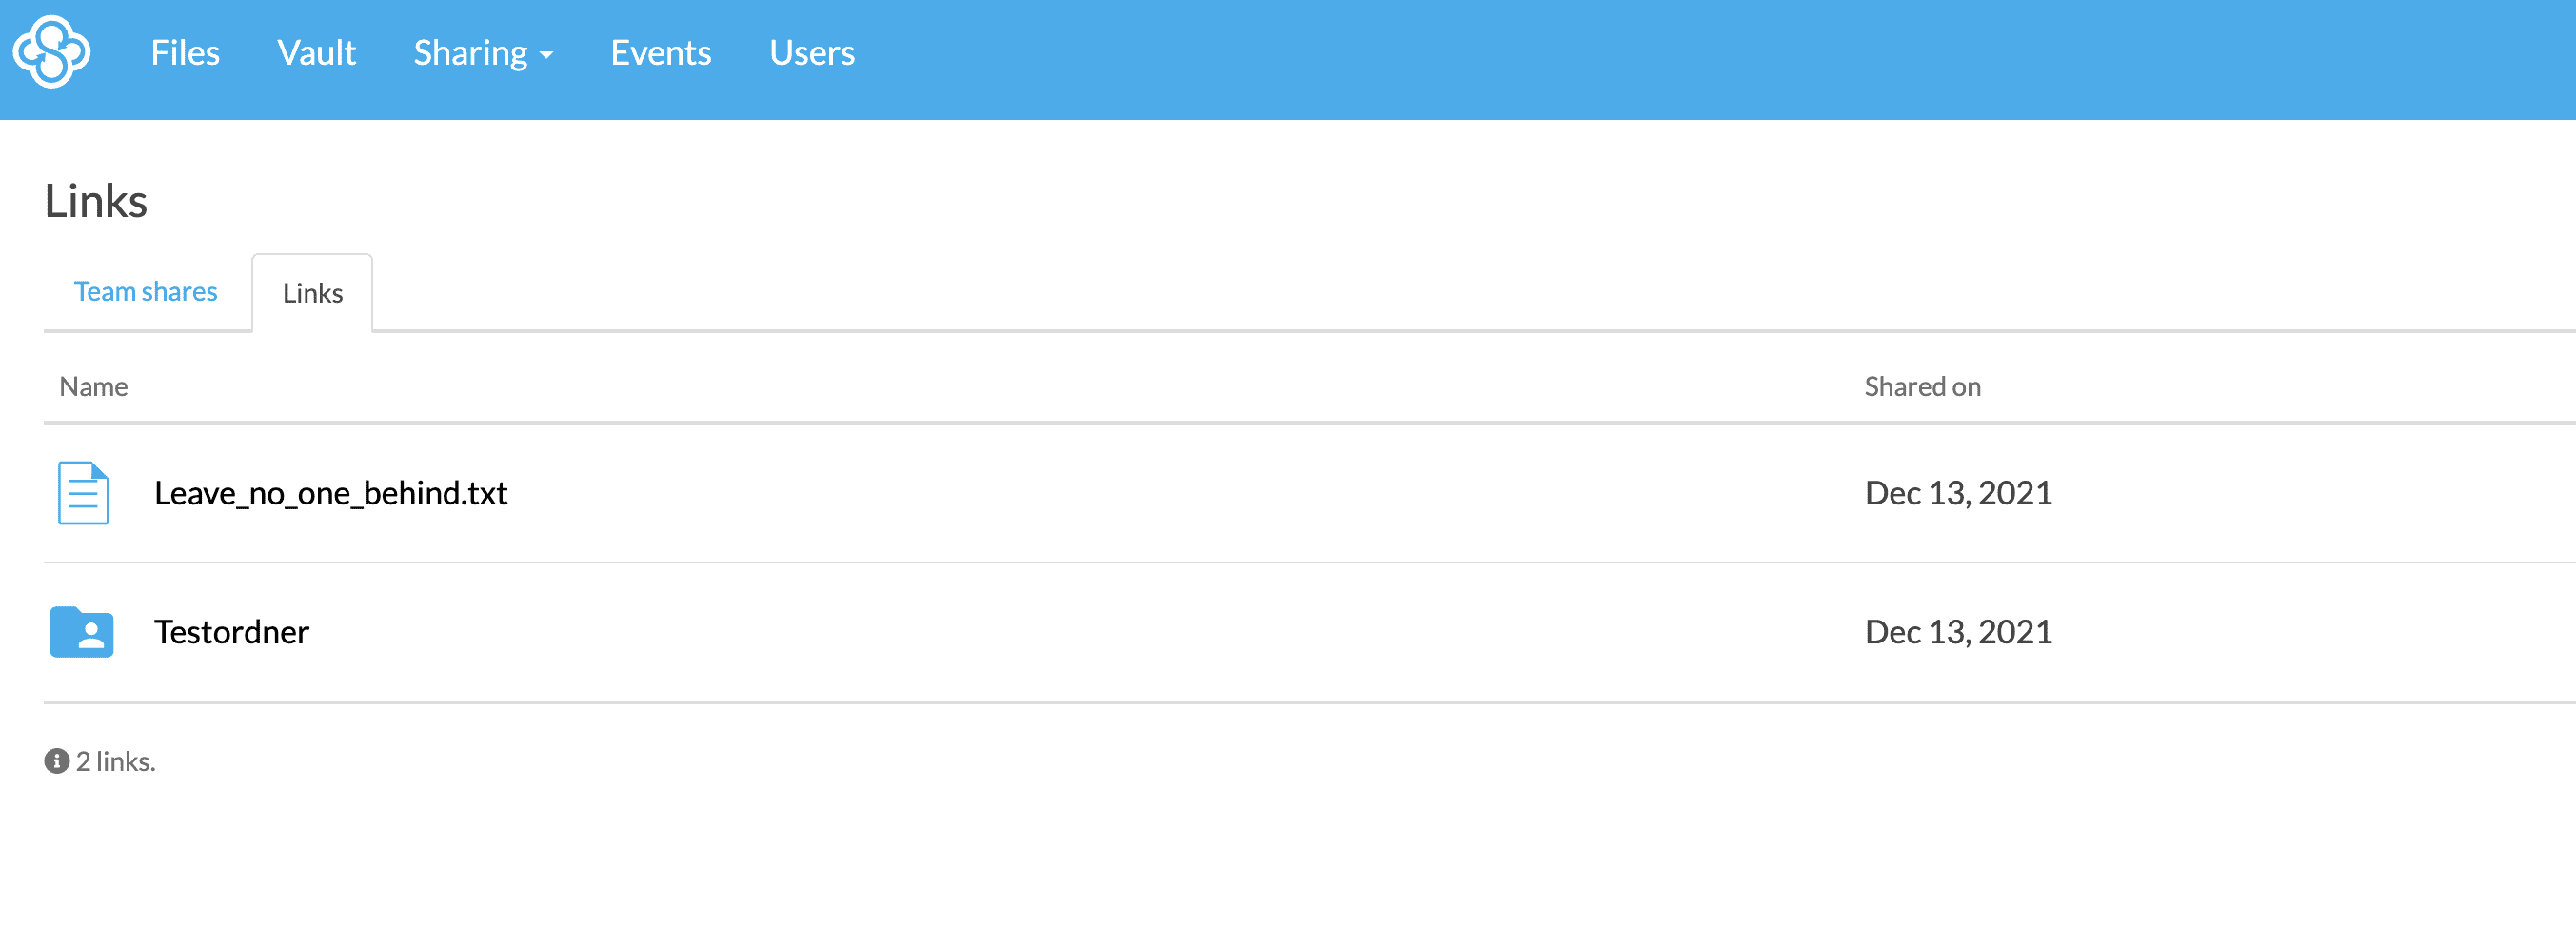2576x948 pixels.
Task: Click the Dec 13, 2021 date of Leave_no_one_behind.txt
Action: (1958, 493)
